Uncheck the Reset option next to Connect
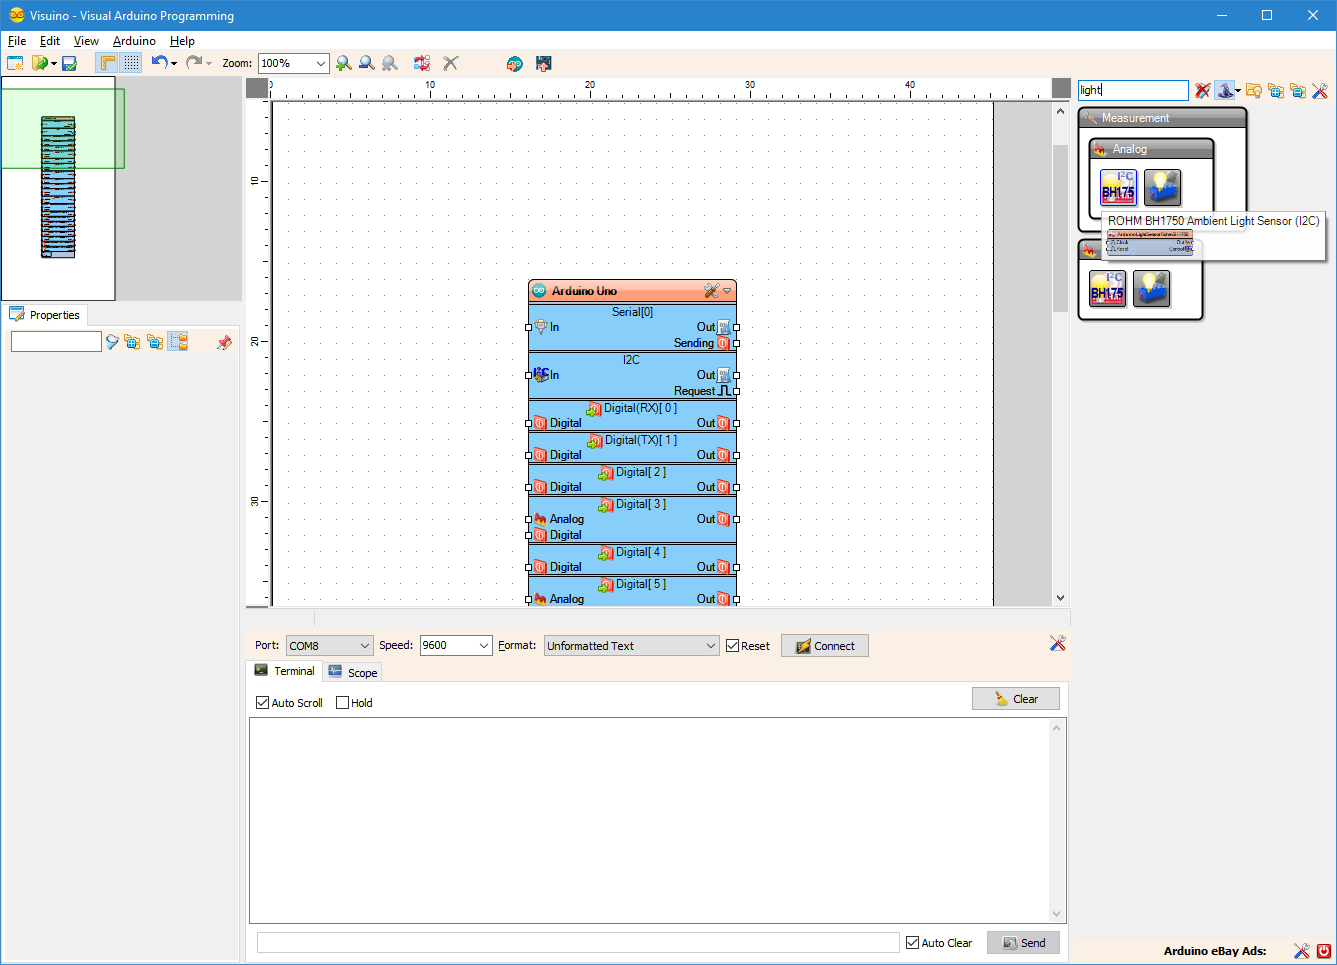 pyautogui.click(x=731, y=645)
